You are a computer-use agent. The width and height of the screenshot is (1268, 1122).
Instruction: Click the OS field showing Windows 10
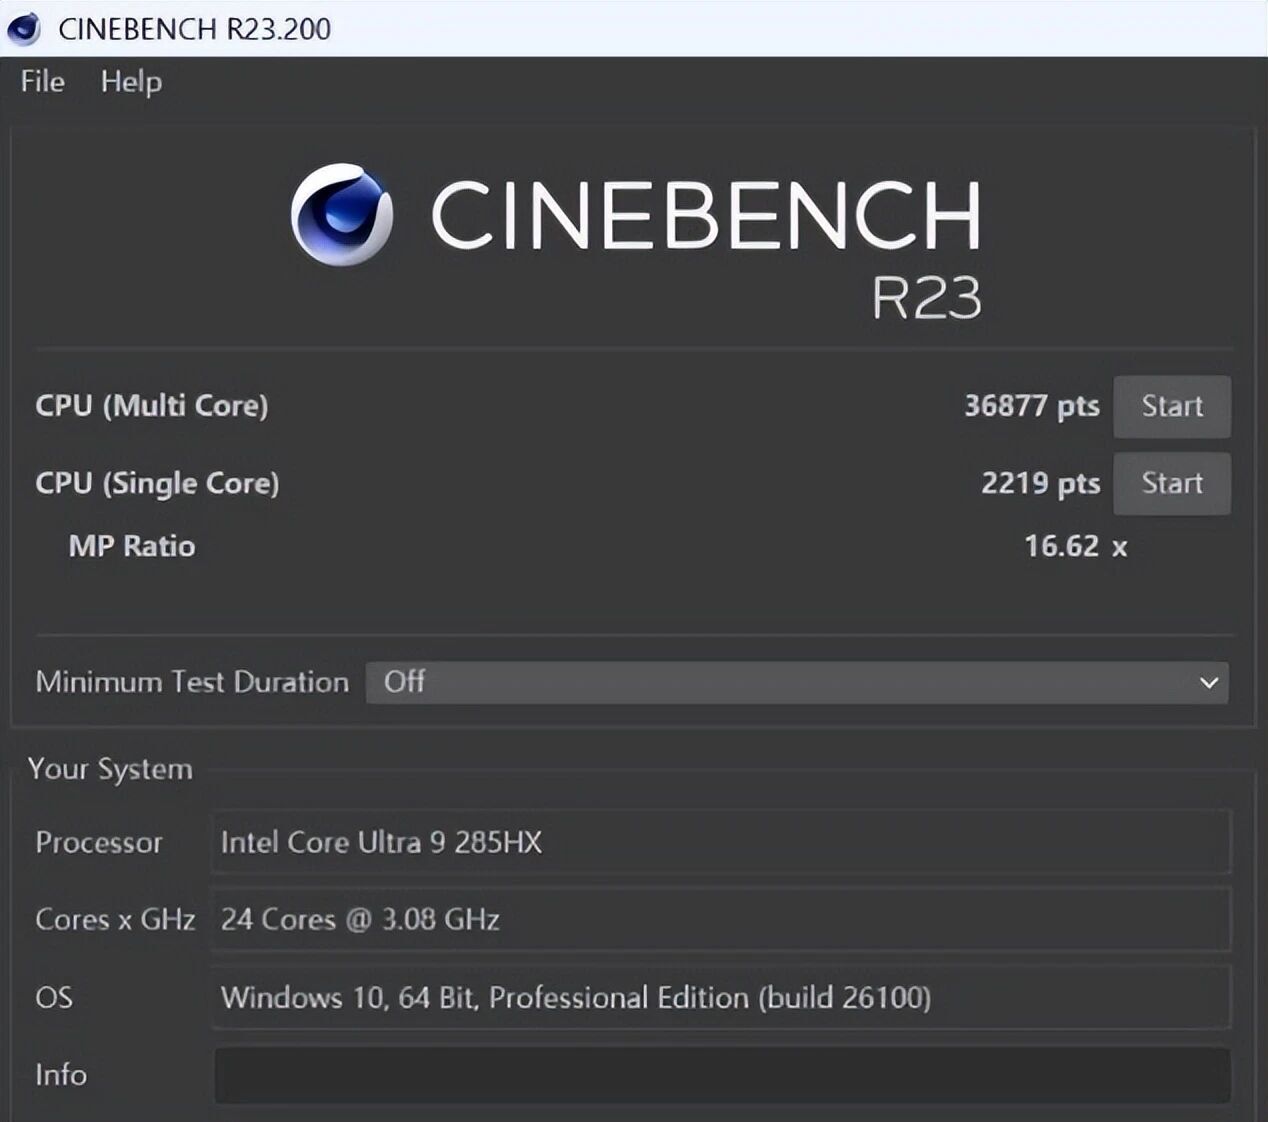pos(720,997)
